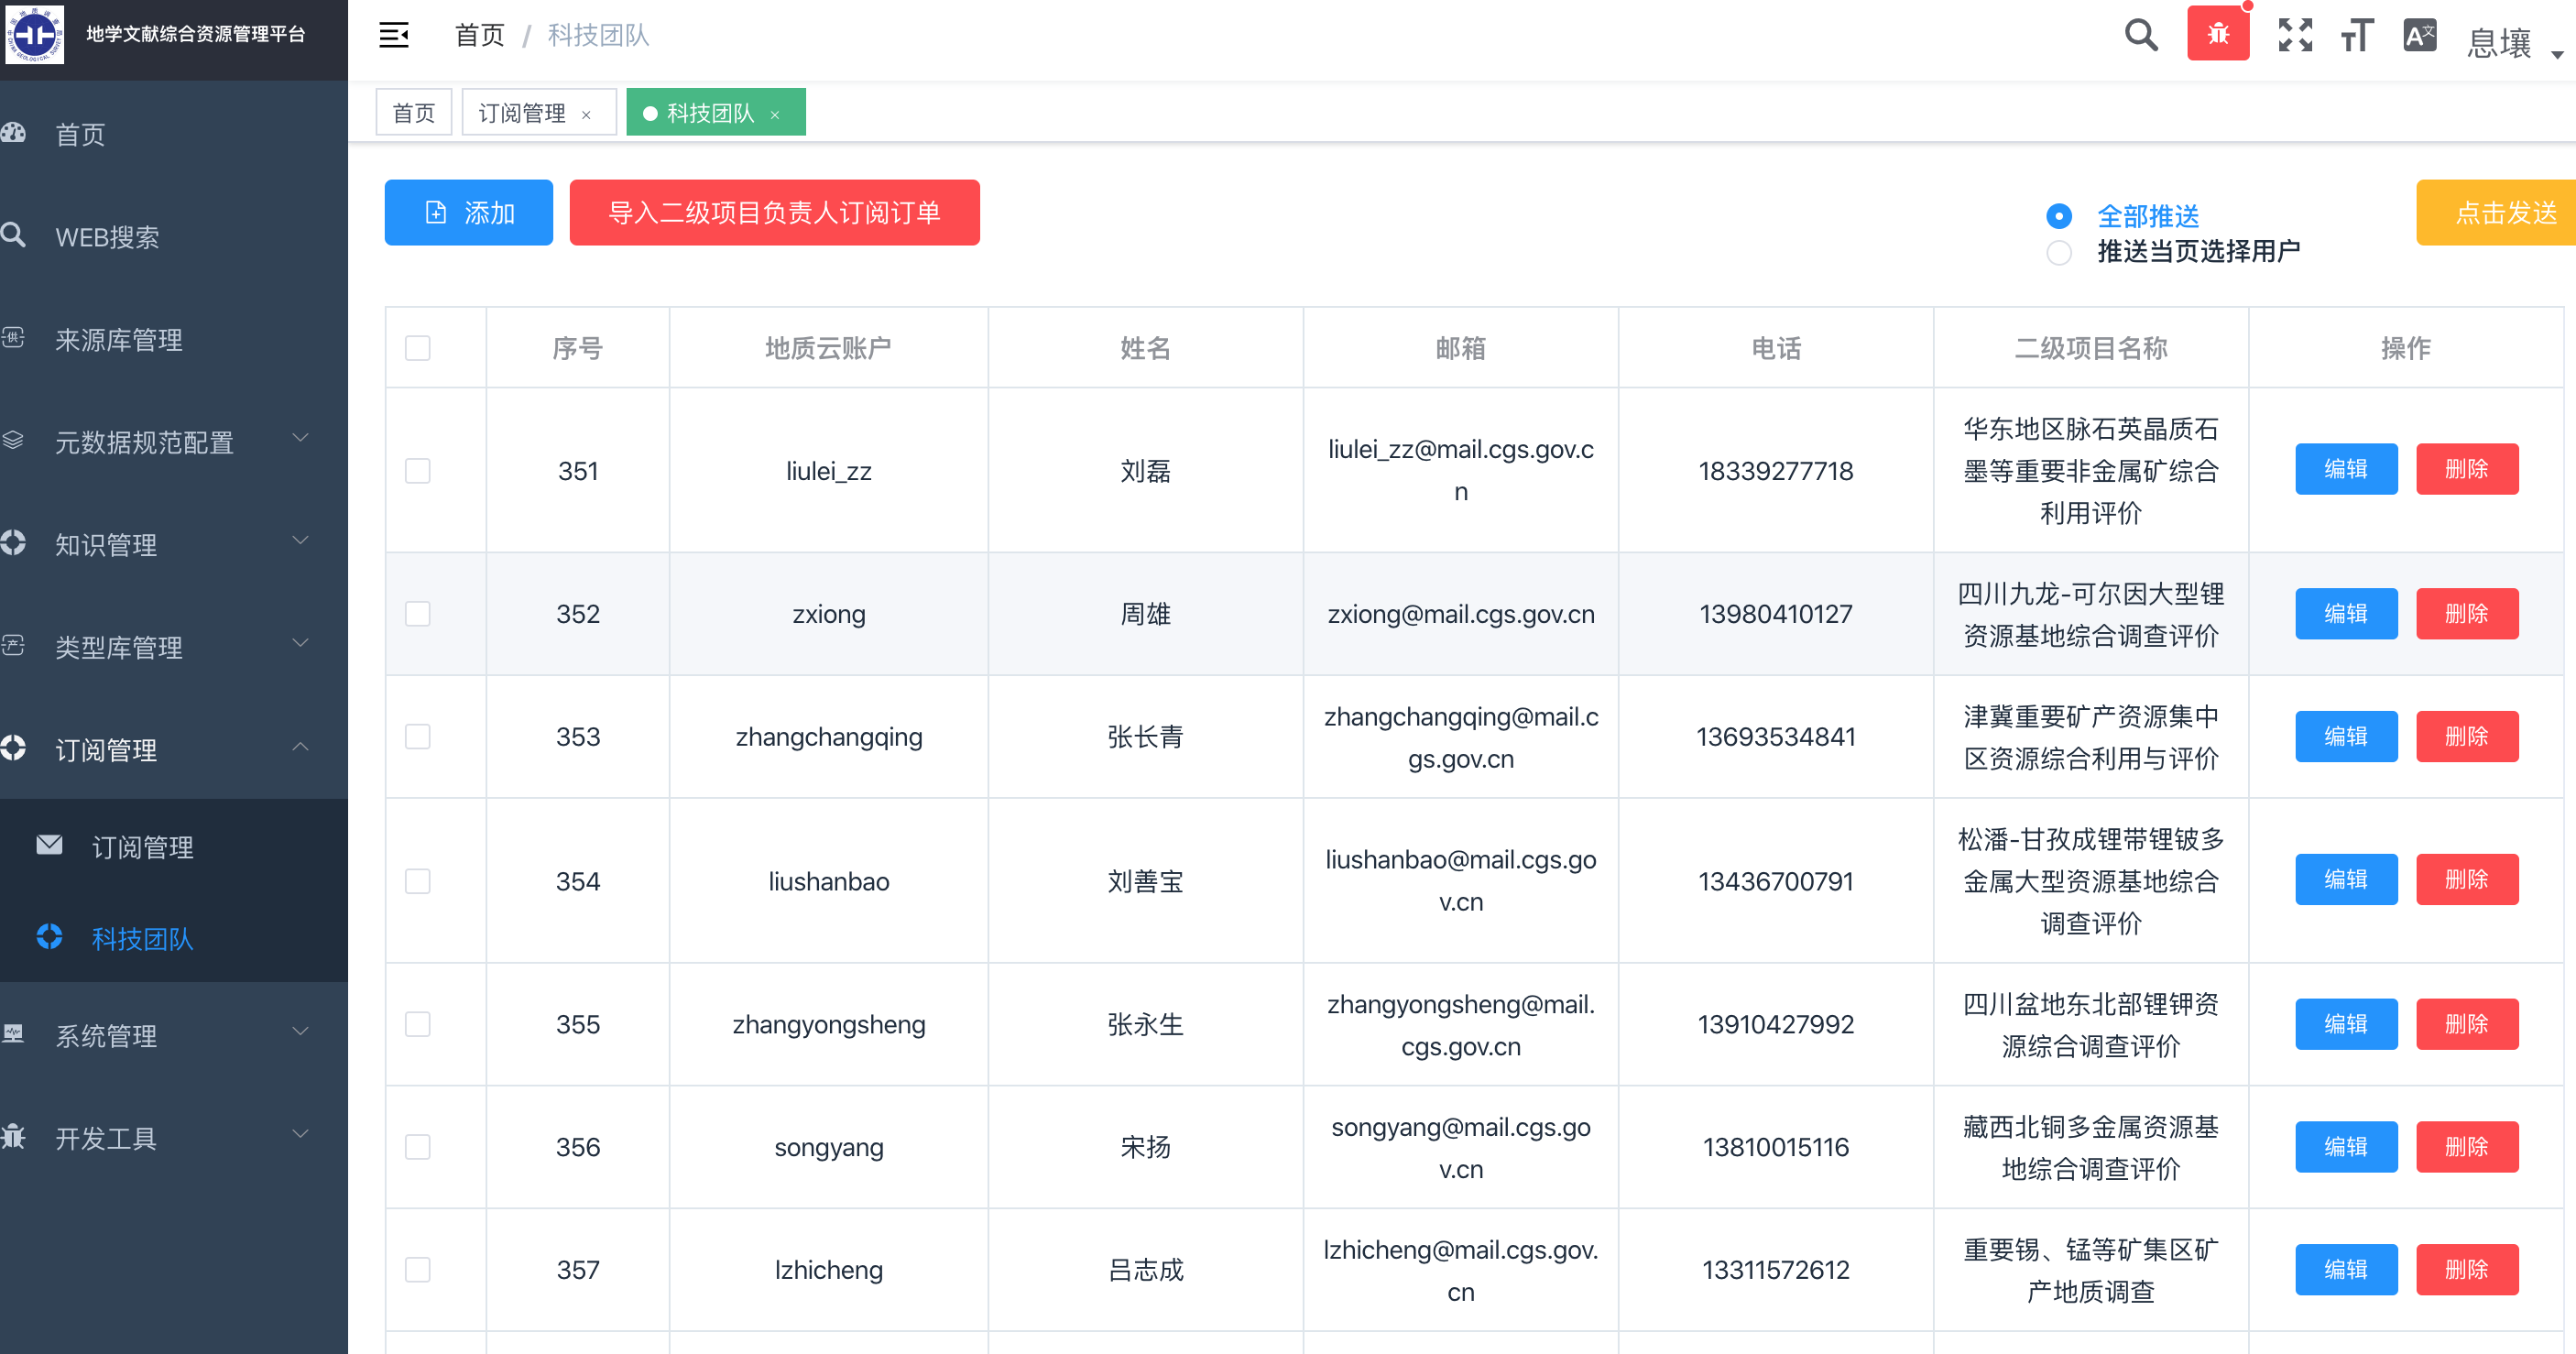
Task: Tick the checkbox for row 352
Action: [417, 613]
